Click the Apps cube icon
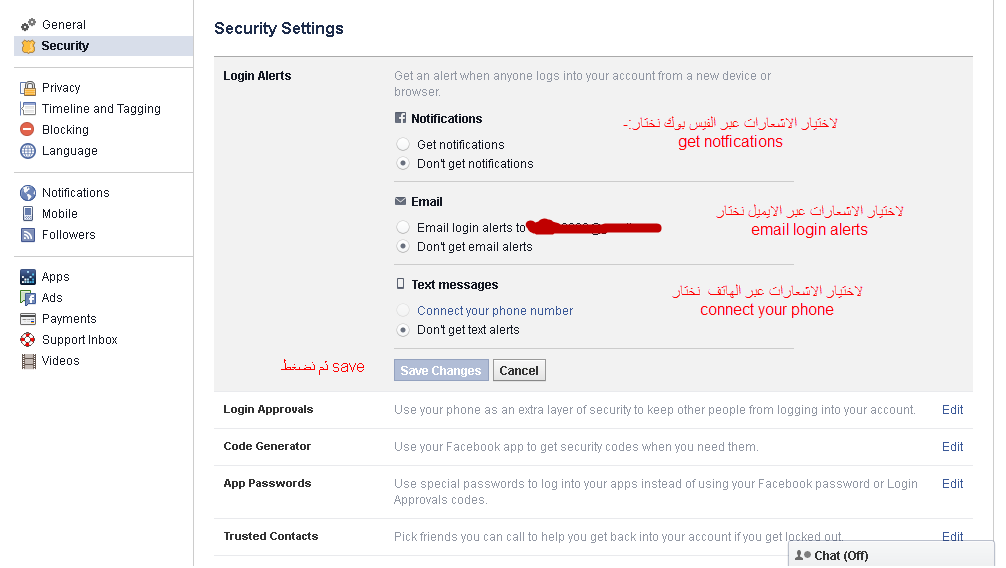The width and height of the screenshot is (1006, 568). 28,277
